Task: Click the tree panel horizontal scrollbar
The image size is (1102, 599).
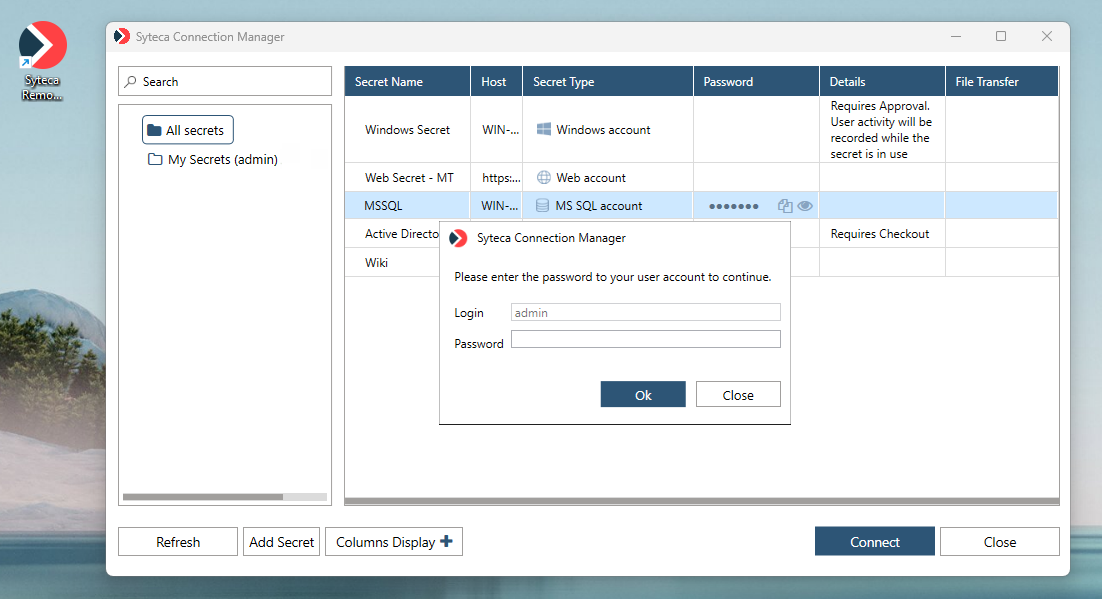Action: pyautogui.click(x=203, y=497)
